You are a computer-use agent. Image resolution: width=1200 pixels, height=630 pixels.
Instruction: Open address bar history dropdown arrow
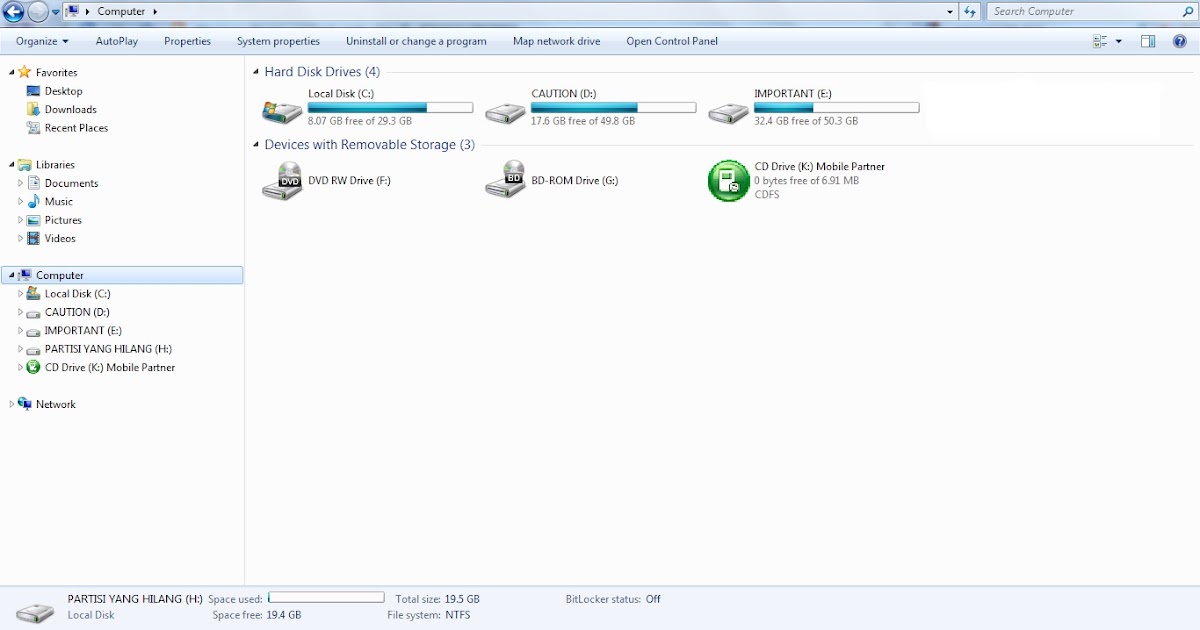tap(950, 12)
